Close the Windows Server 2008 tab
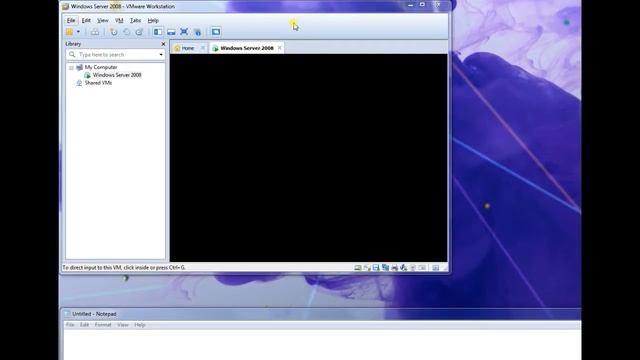This screenshot has height=360, width=640. tap(280, 48)
